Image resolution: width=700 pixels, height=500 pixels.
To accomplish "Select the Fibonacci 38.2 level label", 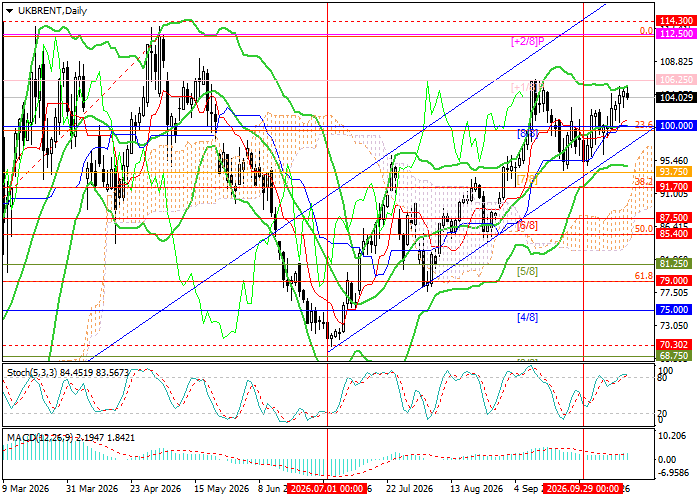I will tap(644, 182).
